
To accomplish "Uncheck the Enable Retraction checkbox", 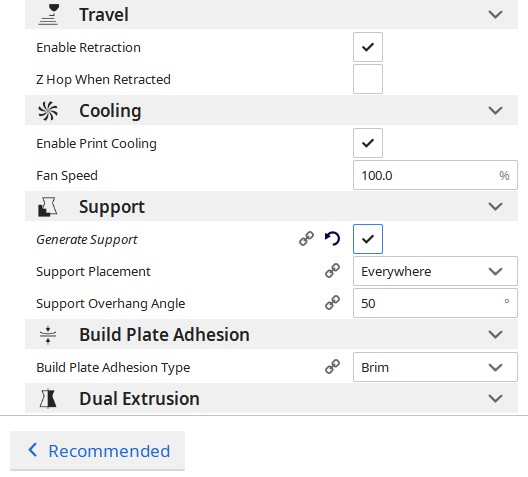I will pyautogui.click(x=368, y=47).
